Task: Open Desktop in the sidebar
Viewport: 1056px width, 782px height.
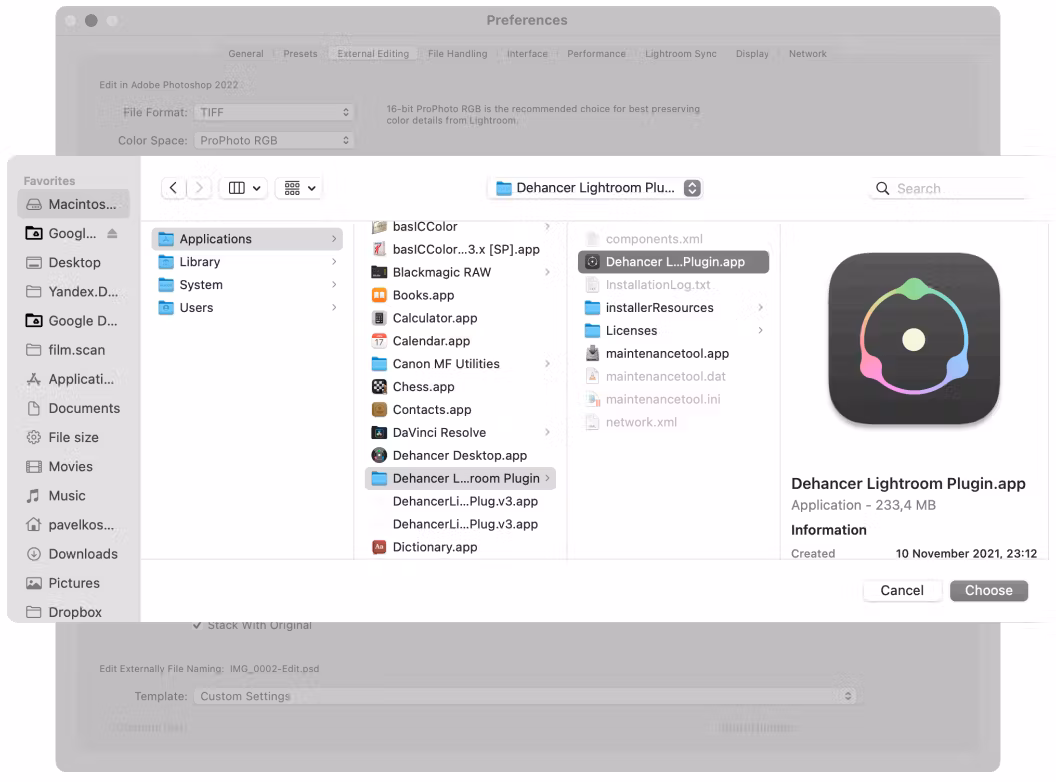Action: coord(73,263)
